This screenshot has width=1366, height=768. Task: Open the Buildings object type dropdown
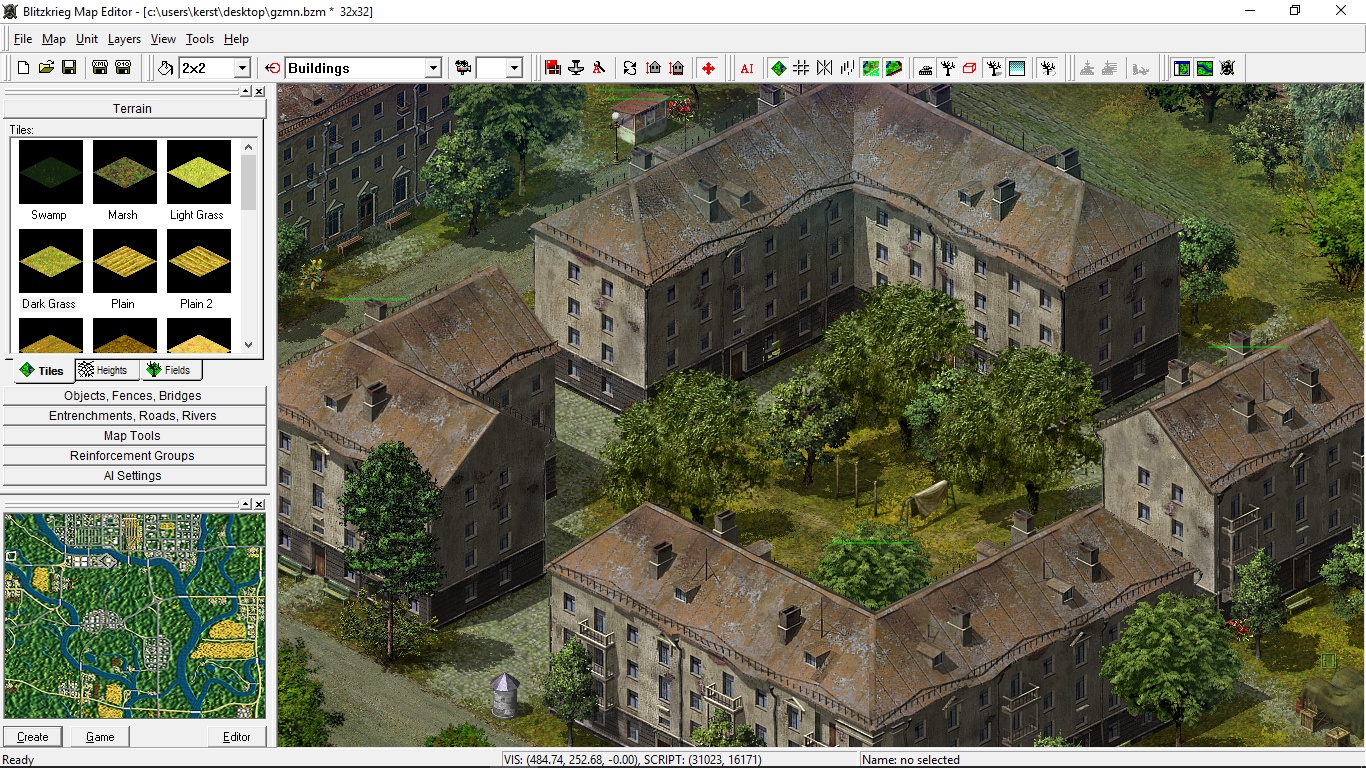[433, 68]
